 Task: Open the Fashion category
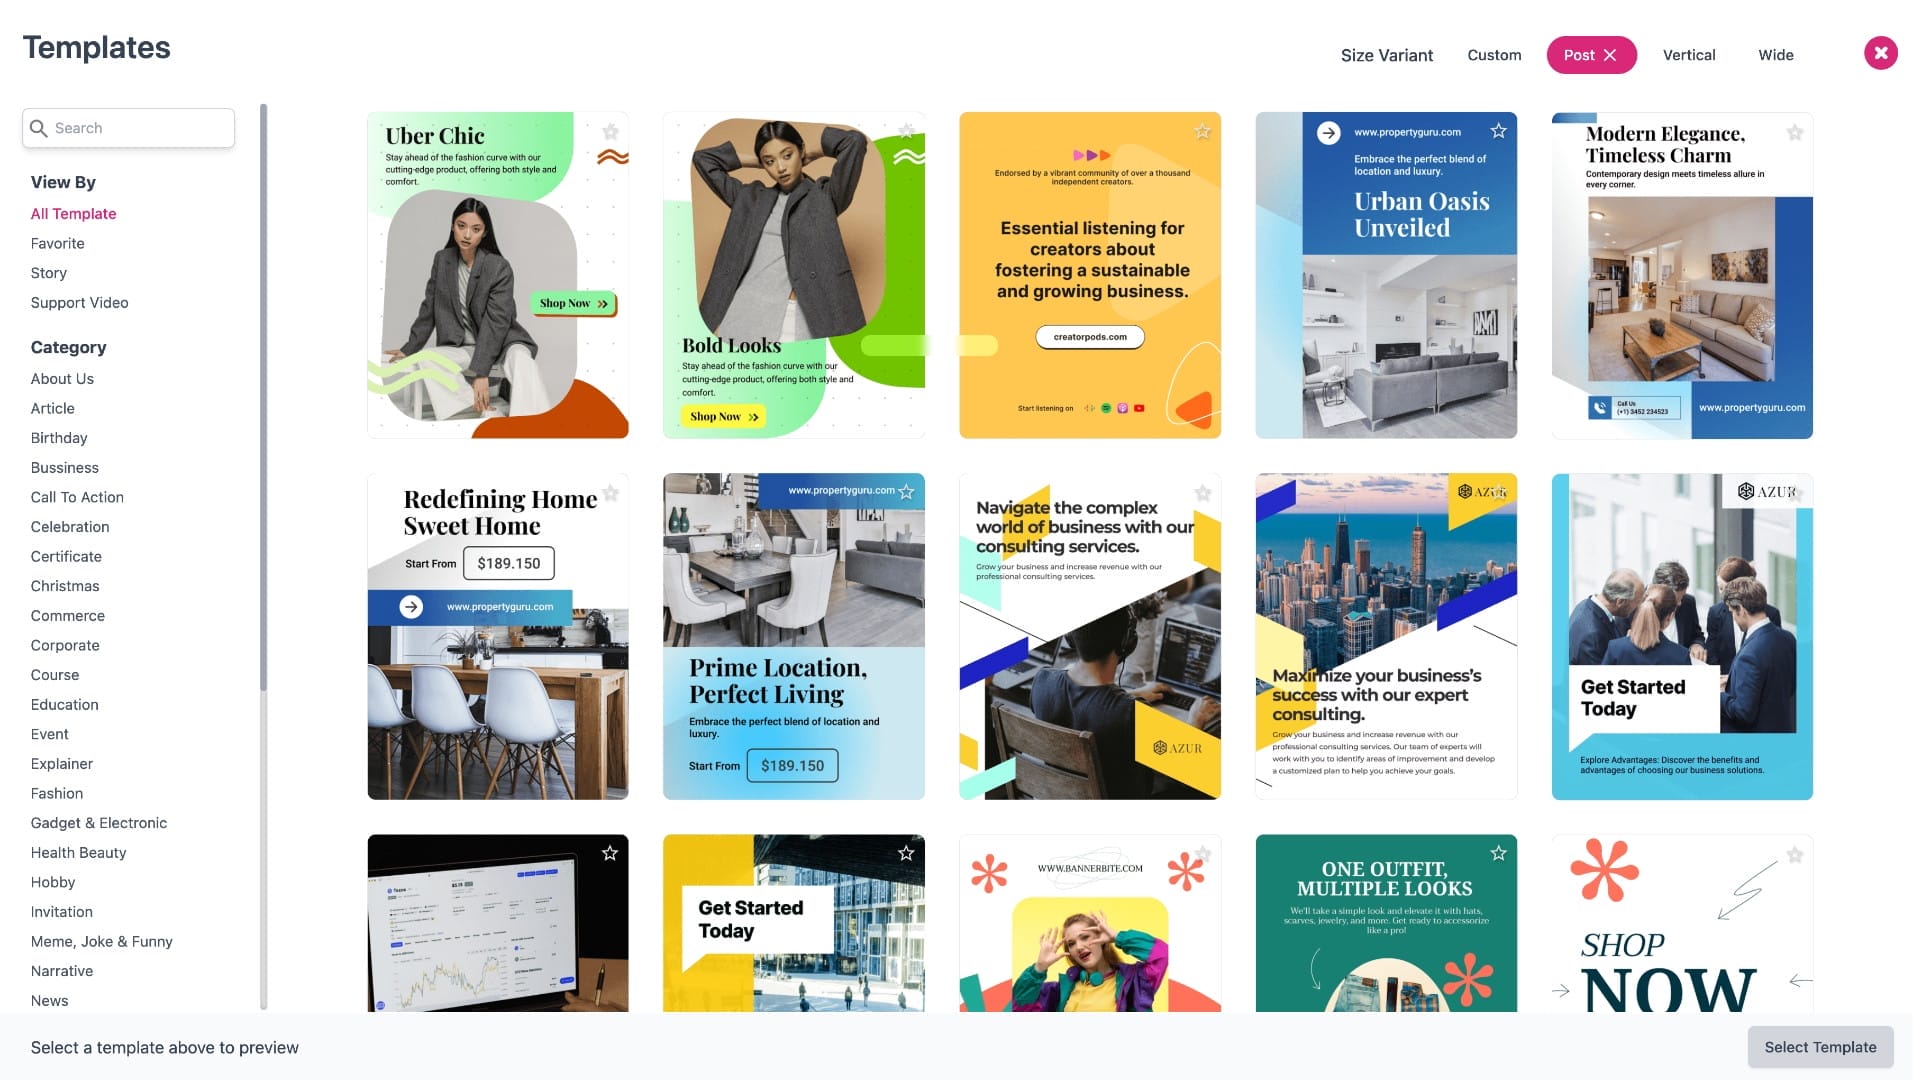pyautogui.click(x=56, y=793)
